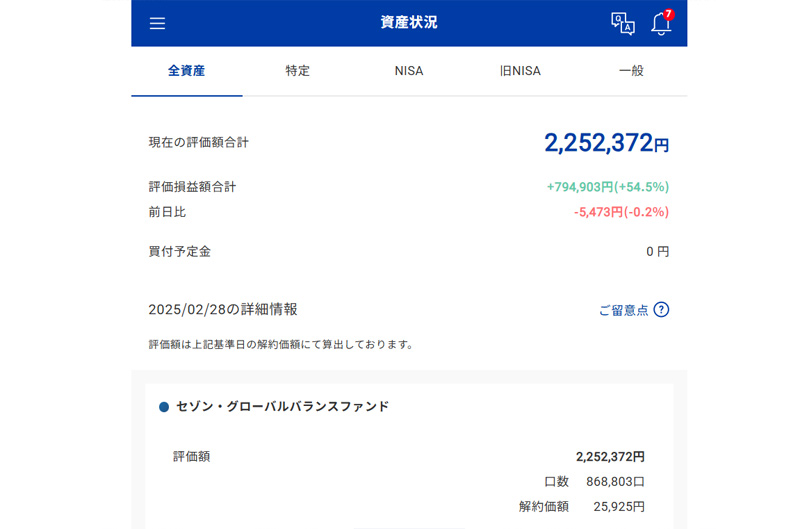800x529 pixels.
Task: Open the 旧NISA tab
Action: pyautogui.click(x=520, y=71)
